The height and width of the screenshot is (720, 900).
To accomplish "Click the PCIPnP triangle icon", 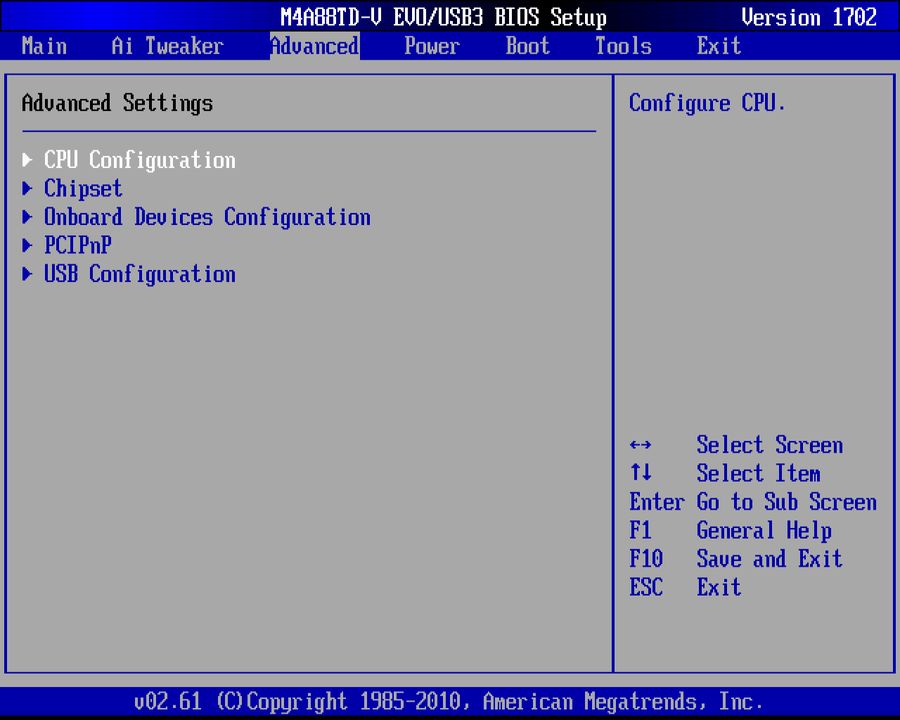I will [27, 245].
